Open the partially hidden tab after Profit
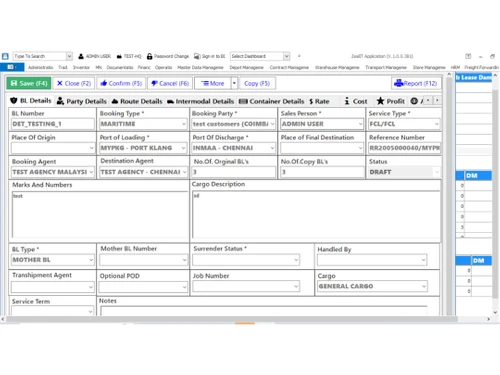Screen dimensions: 500x375 click(x=416, y=101)
